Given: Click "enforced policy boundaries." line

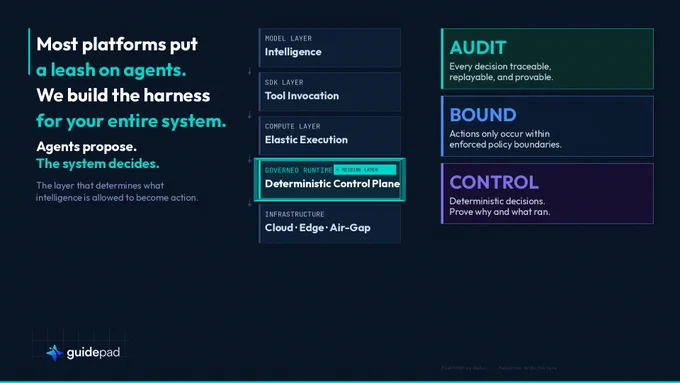Looking at the screenshot, I should point(506,144).
